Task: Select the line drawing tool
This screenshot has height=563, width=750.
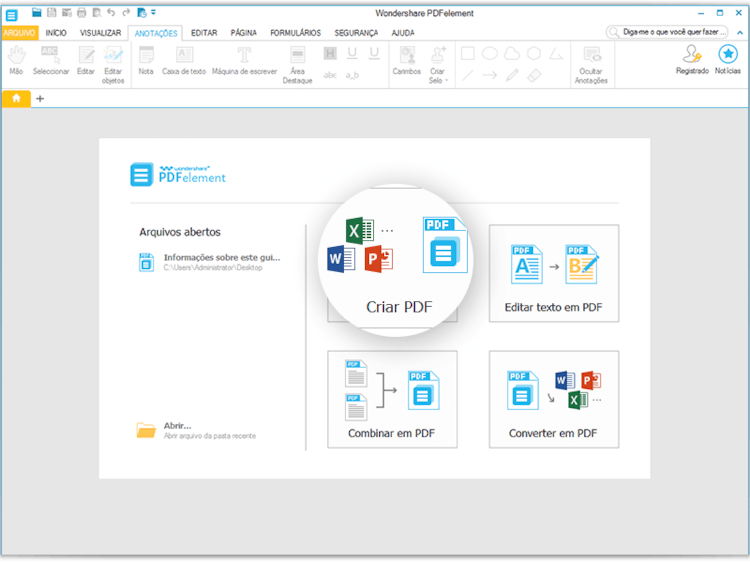Action: (x=468, y=75)
